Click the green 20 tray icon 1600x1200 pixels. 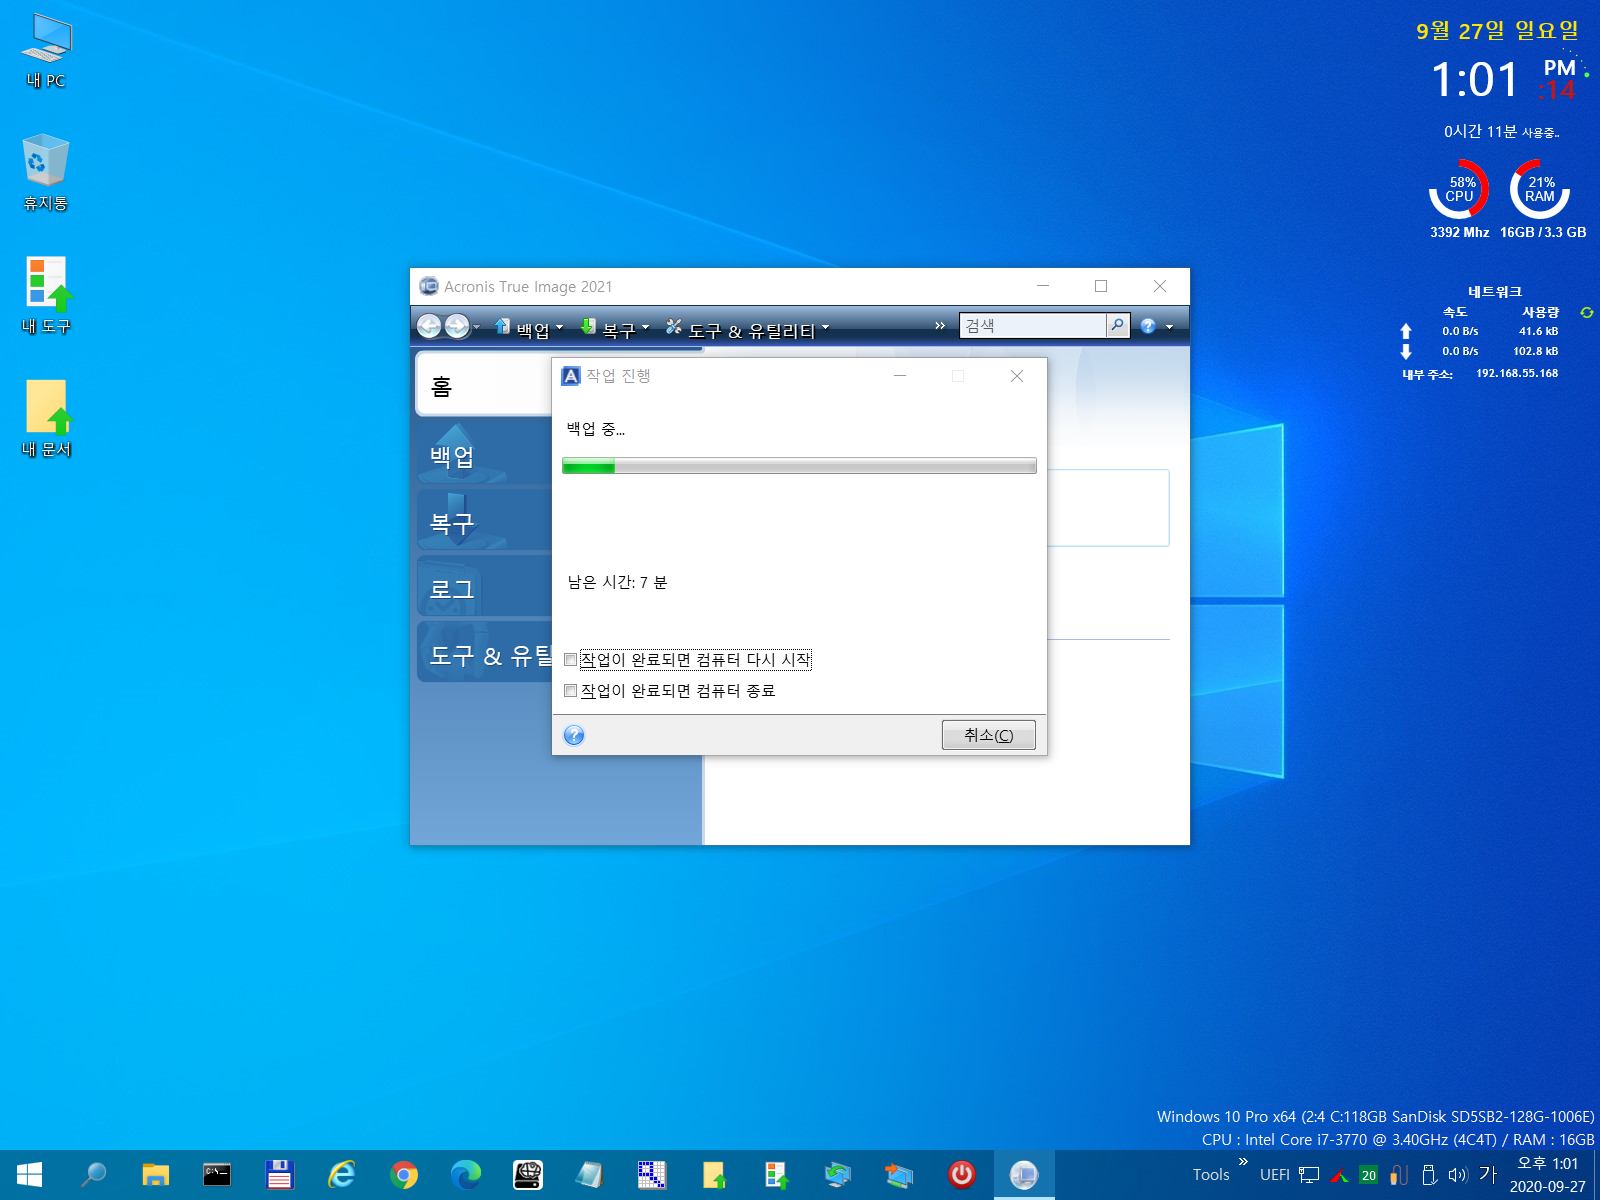(1369, 1175)
